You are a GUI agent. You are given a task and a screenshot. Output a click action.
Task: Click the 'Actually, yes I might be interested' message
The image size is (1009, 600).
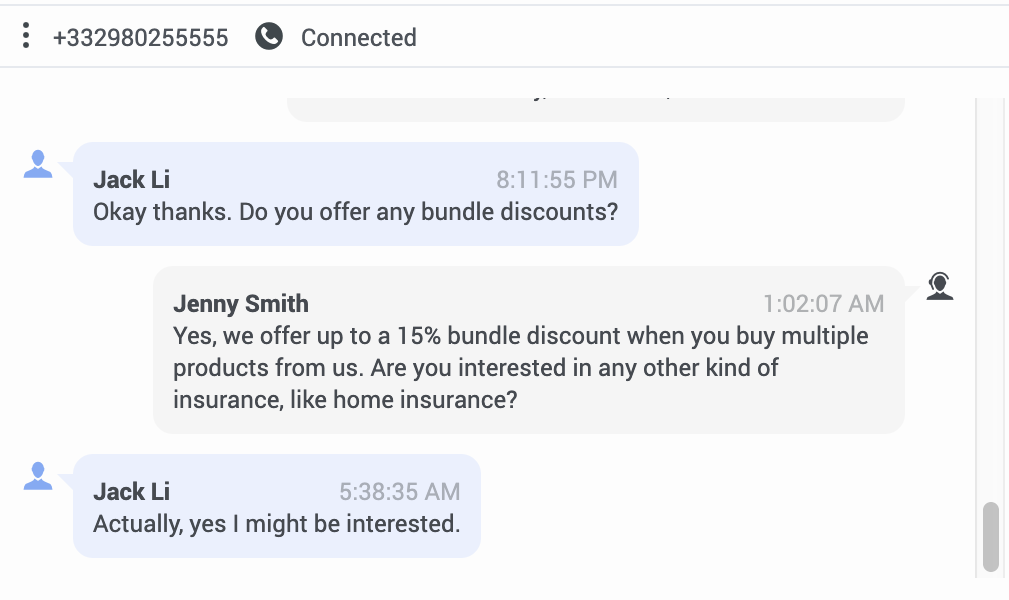coord(277,524)
